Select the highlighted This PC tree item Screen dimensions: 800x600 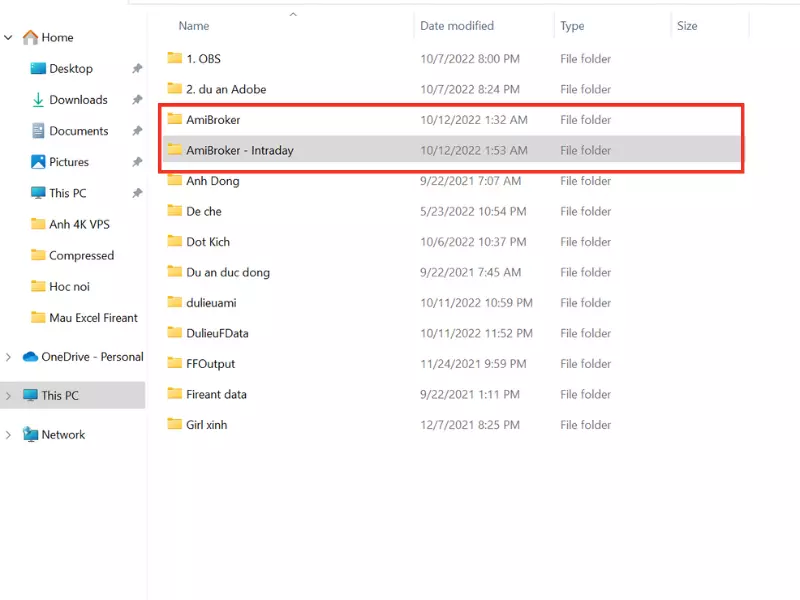72,395
